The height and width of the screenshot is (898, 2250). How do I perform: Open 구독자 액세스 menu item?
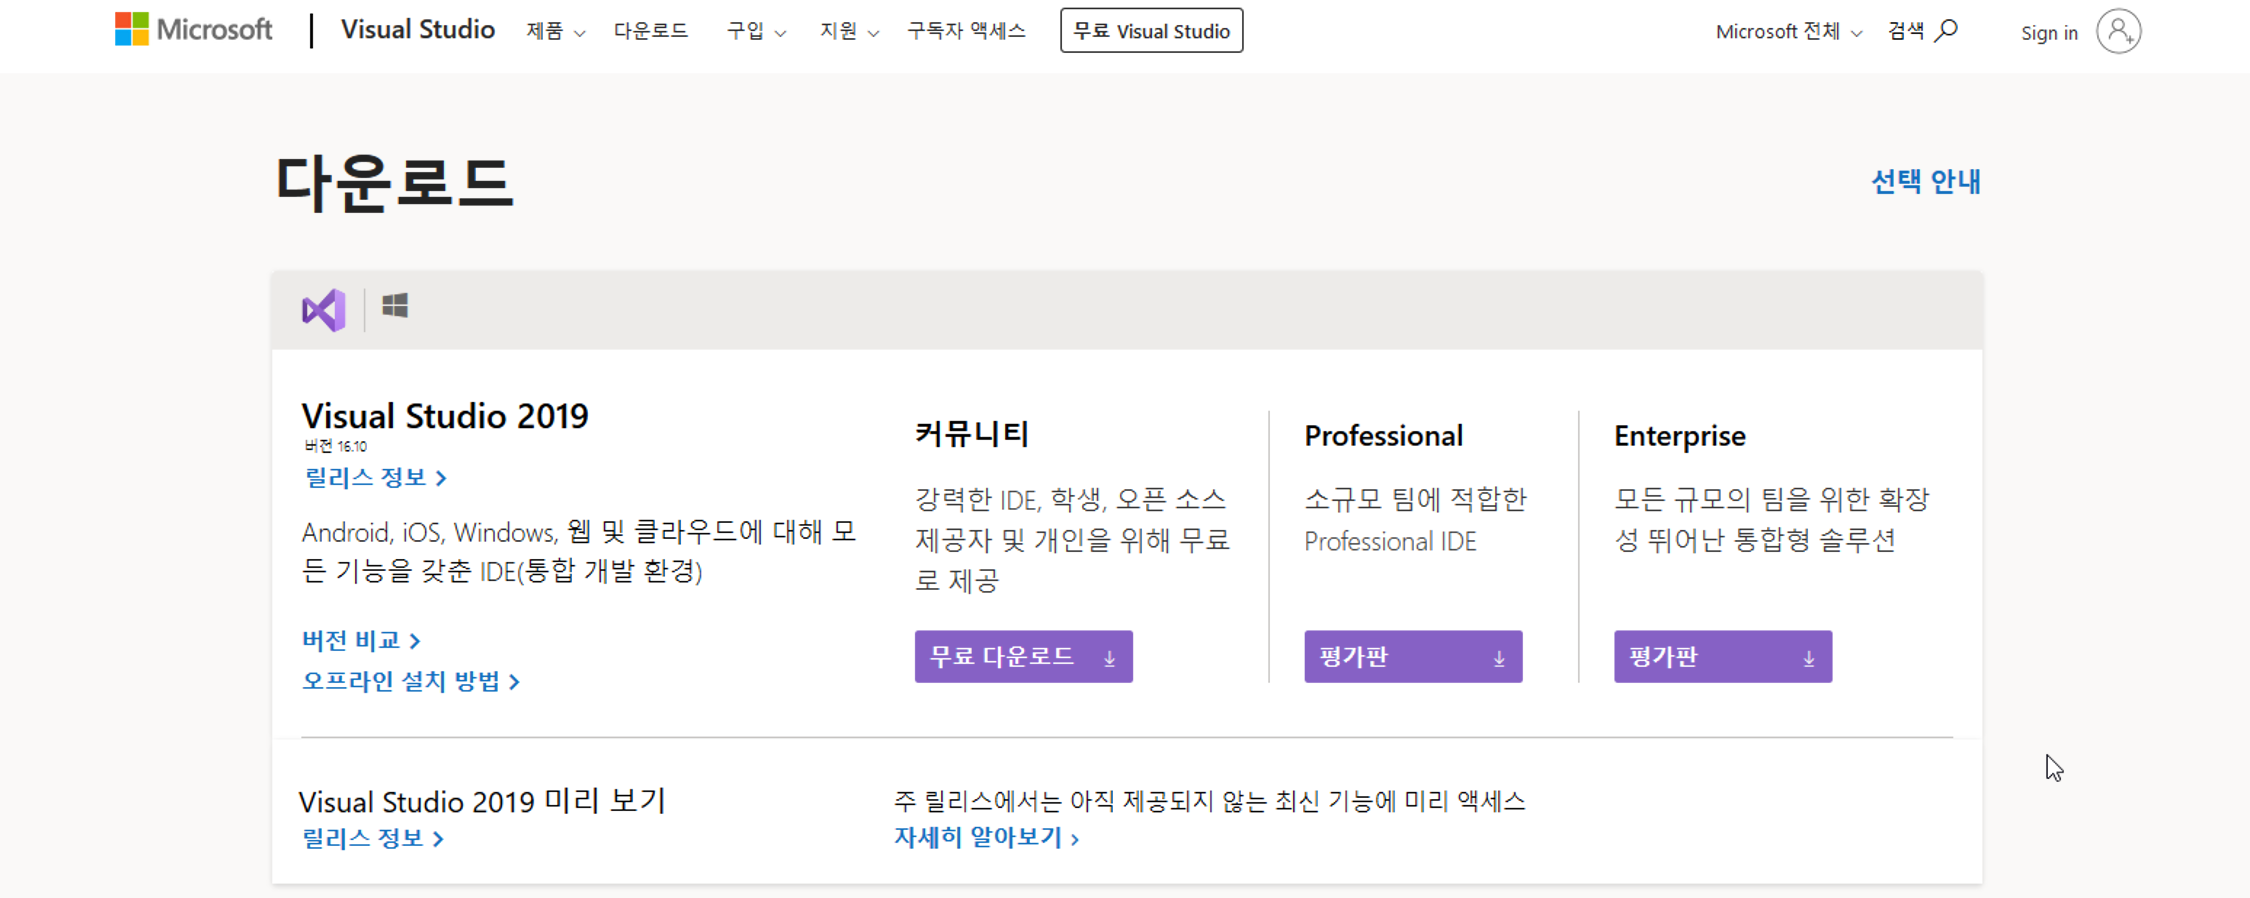click(966, 31)
